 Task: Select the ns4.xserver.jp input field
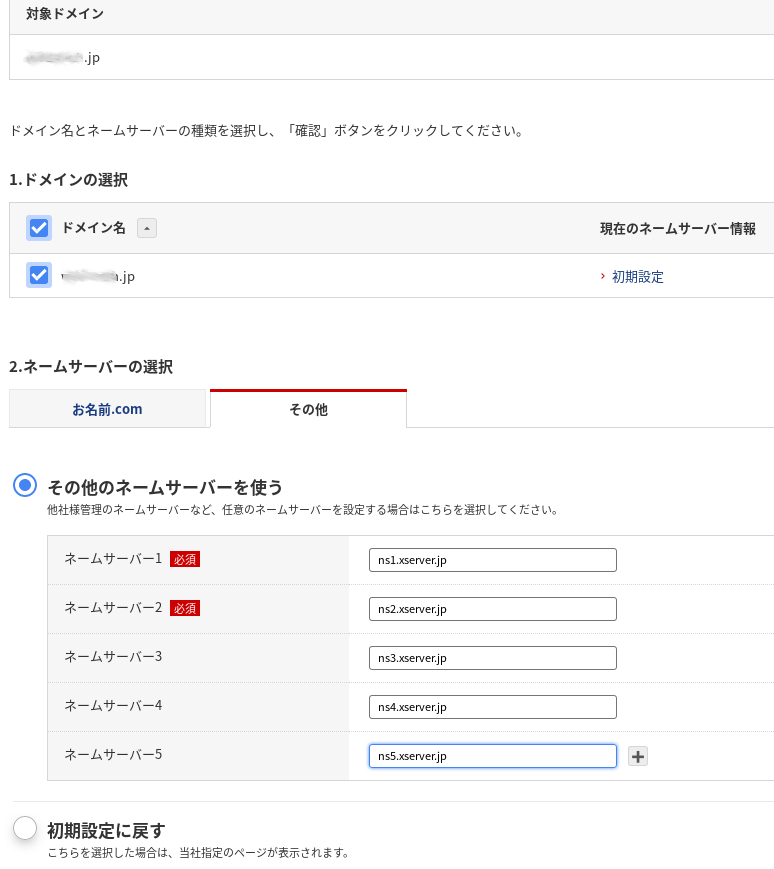[492, 707]
